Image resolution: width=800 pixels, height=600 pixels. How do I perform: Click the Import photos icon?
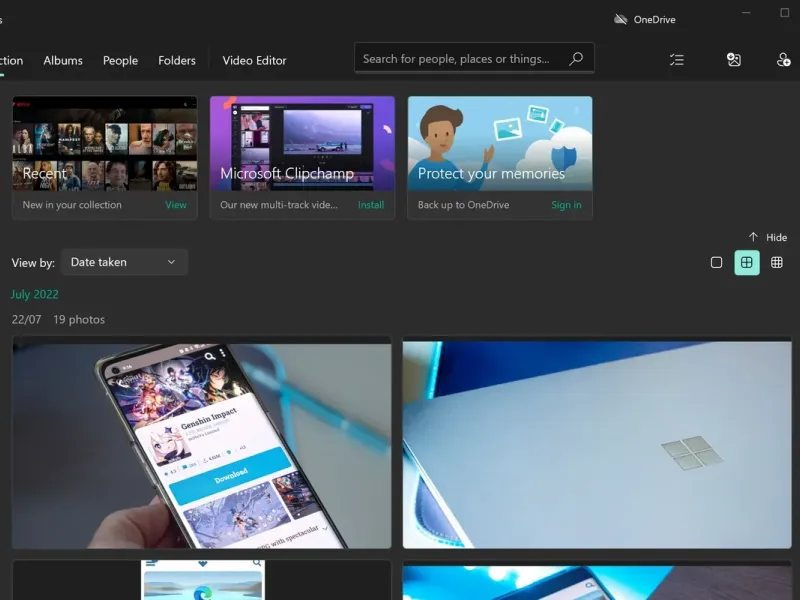(x=734, y=60)
